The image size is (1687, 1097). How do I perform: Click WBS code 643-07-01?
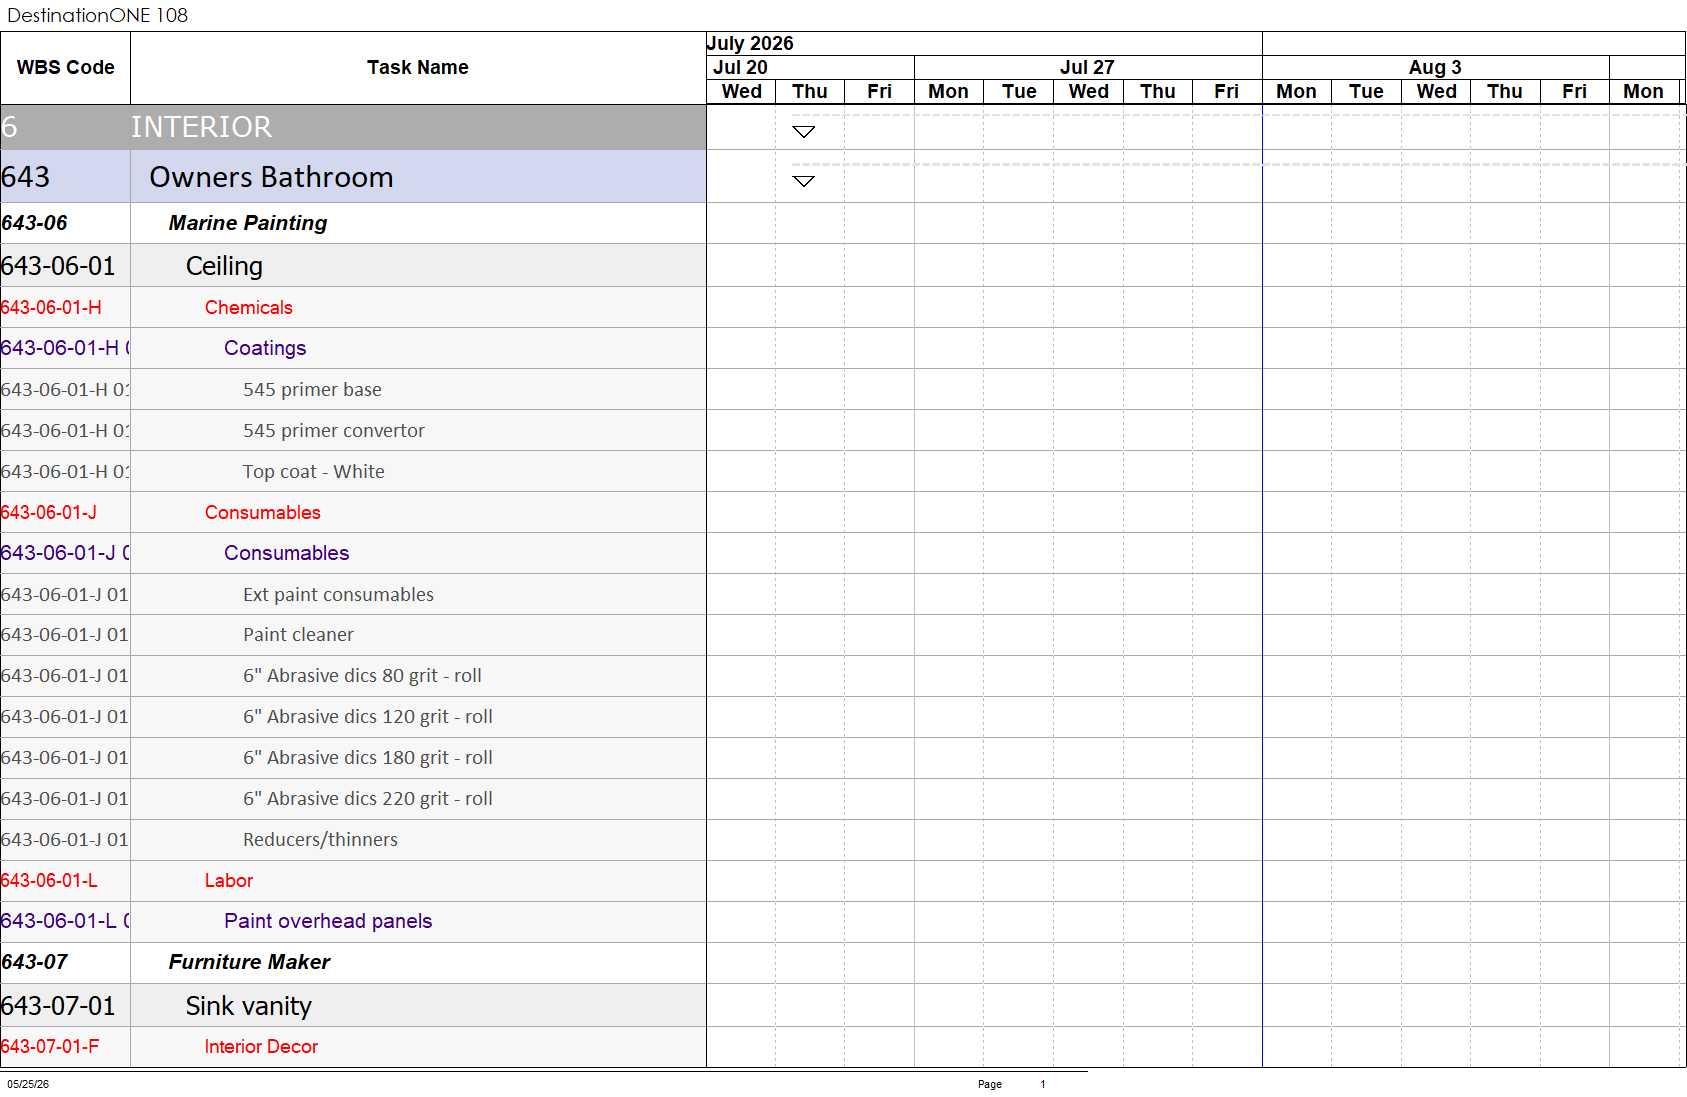click(58, 1006)
